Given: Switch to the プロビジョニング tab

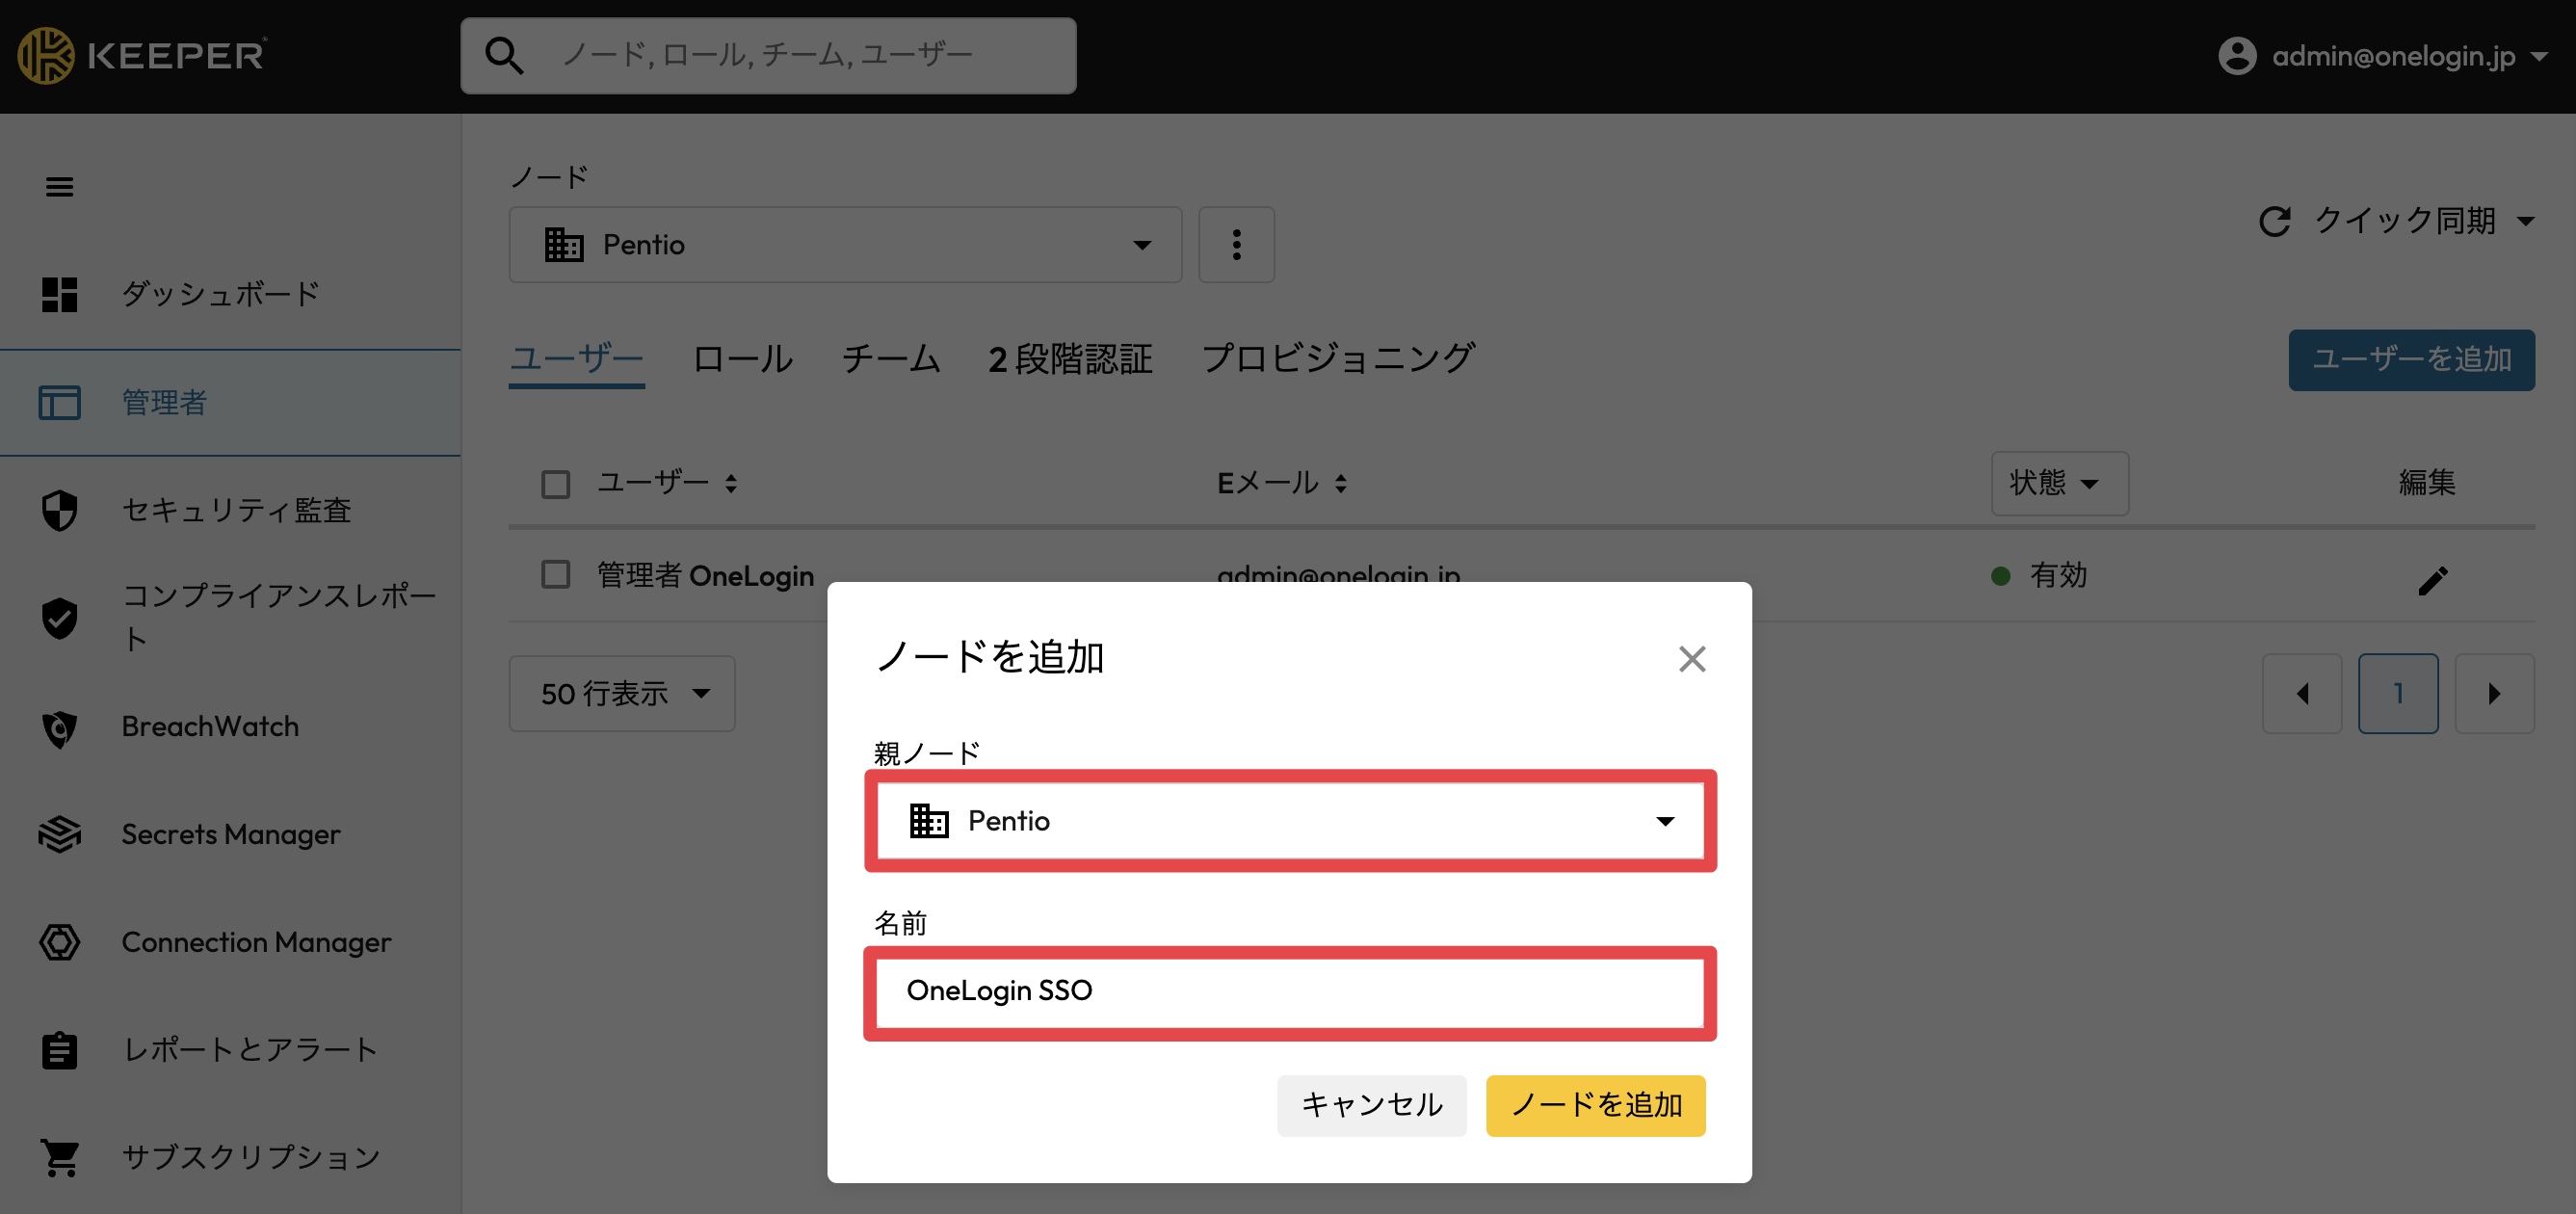Looking at the screenshot, I should 1338,359.
